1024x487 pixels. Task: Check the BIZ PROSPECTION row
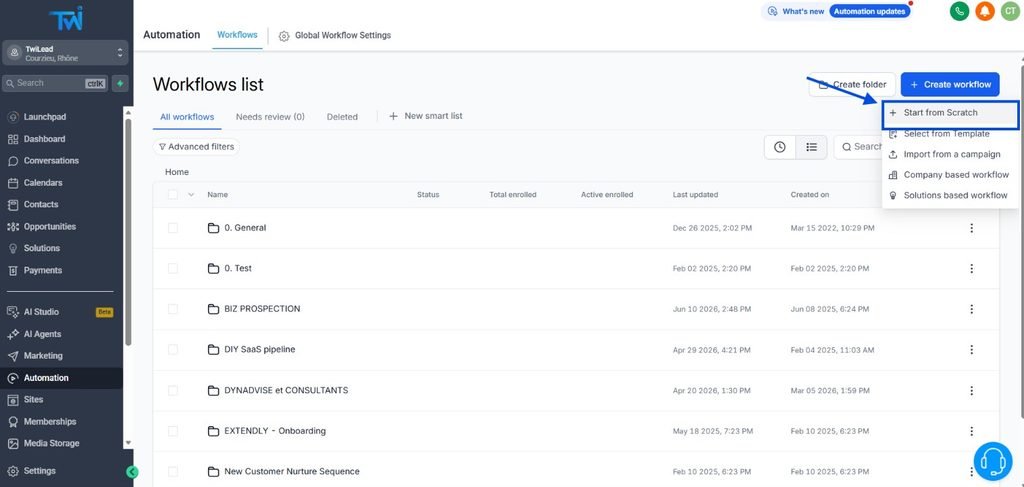(x=172, y=309)
